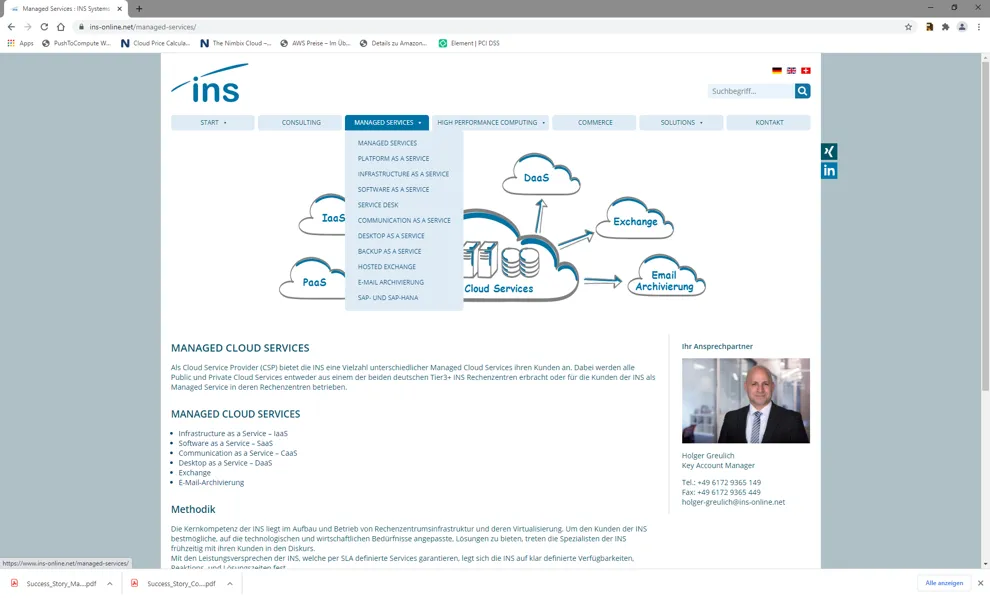The width and height of the screenshot is (990, 598).
Task: Go back in browser history
Action: coord(11,27)
